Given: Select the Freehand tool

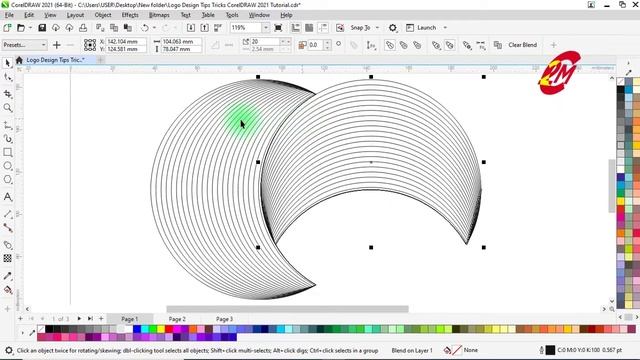Looking at the screenshot, I should [7, 125].
